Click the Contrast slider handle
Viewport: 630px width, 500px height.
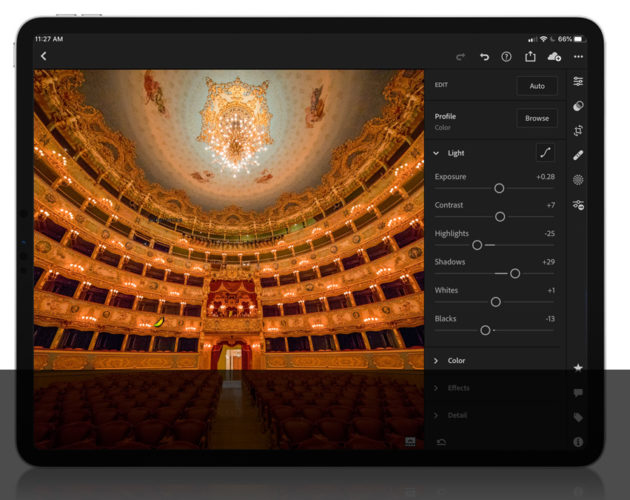pyautogui.click(x=500, y=217)
